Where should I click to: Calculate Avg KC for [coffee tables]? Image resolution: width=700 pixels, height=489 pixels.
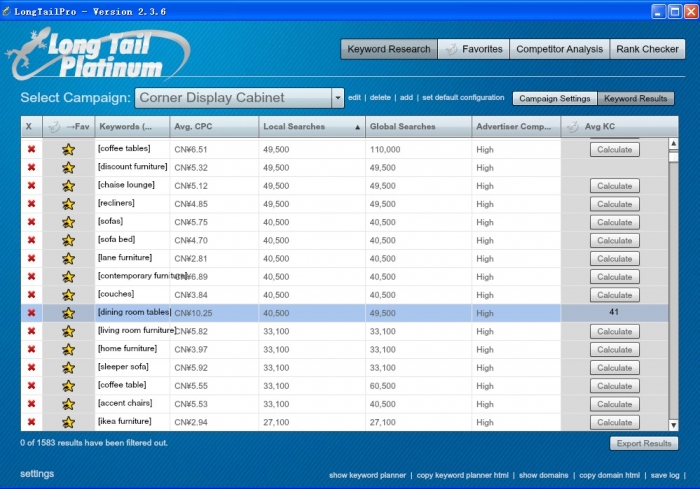point(615,150)
